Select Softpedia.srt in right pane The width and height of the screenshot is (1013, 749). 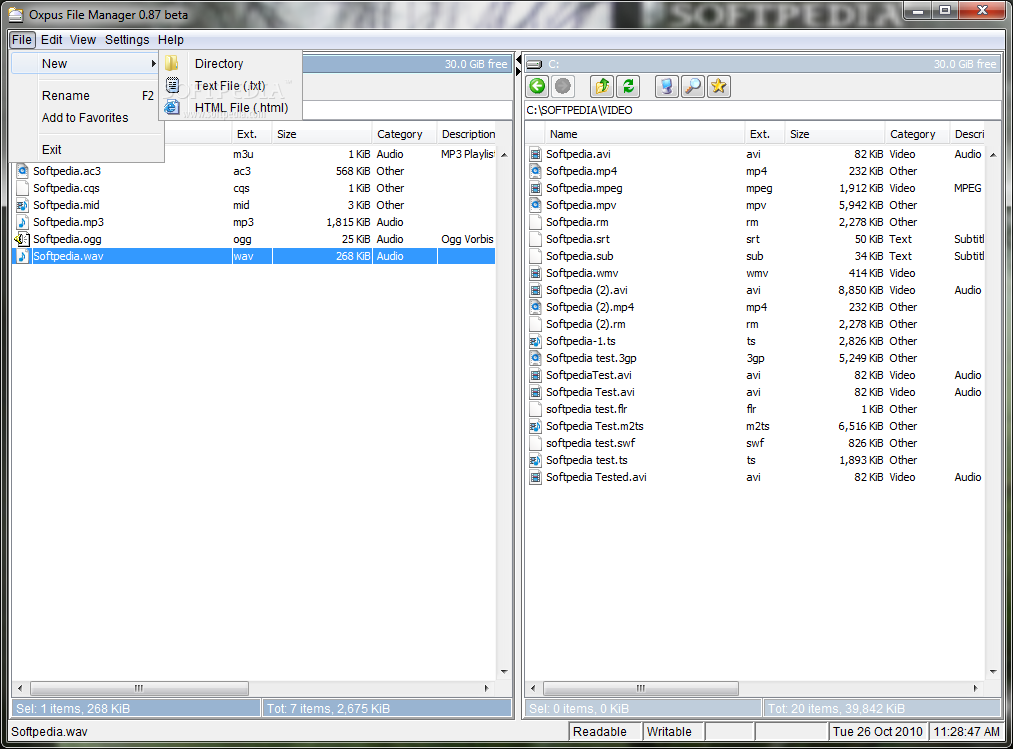pyautogui.click(x=578, y=239)
